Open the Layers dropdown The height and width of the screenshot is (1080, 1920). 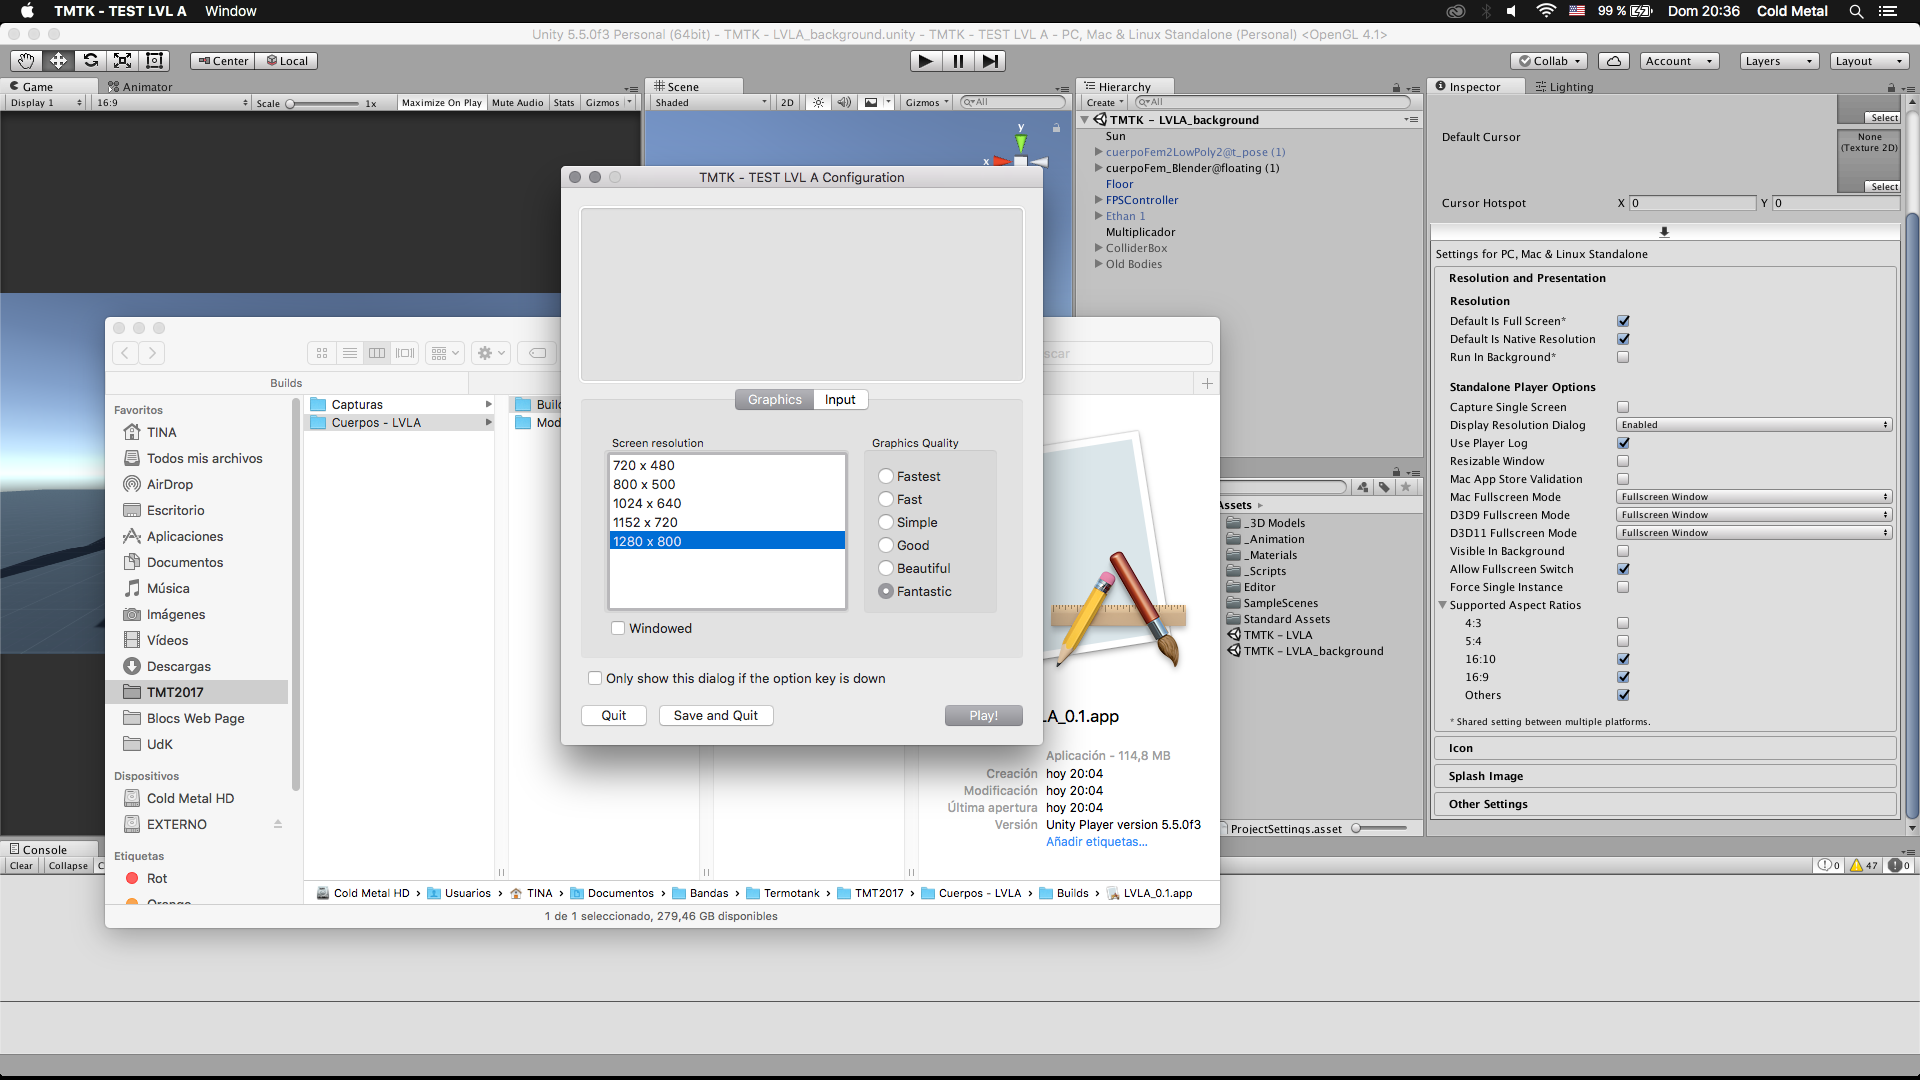coord(1778,61)
